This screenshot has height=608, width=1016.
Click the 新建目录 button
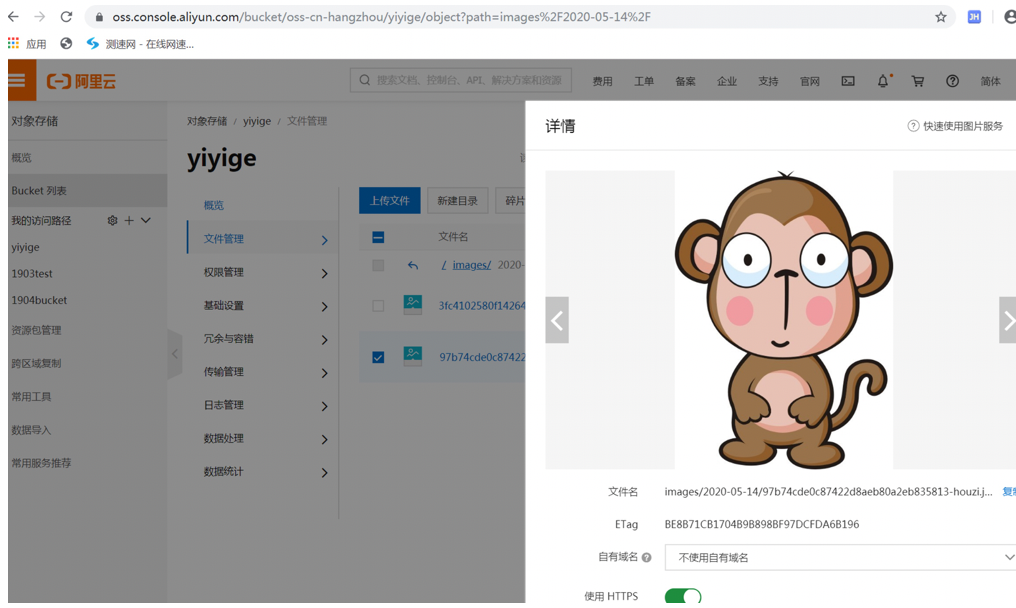coord(457,200)
